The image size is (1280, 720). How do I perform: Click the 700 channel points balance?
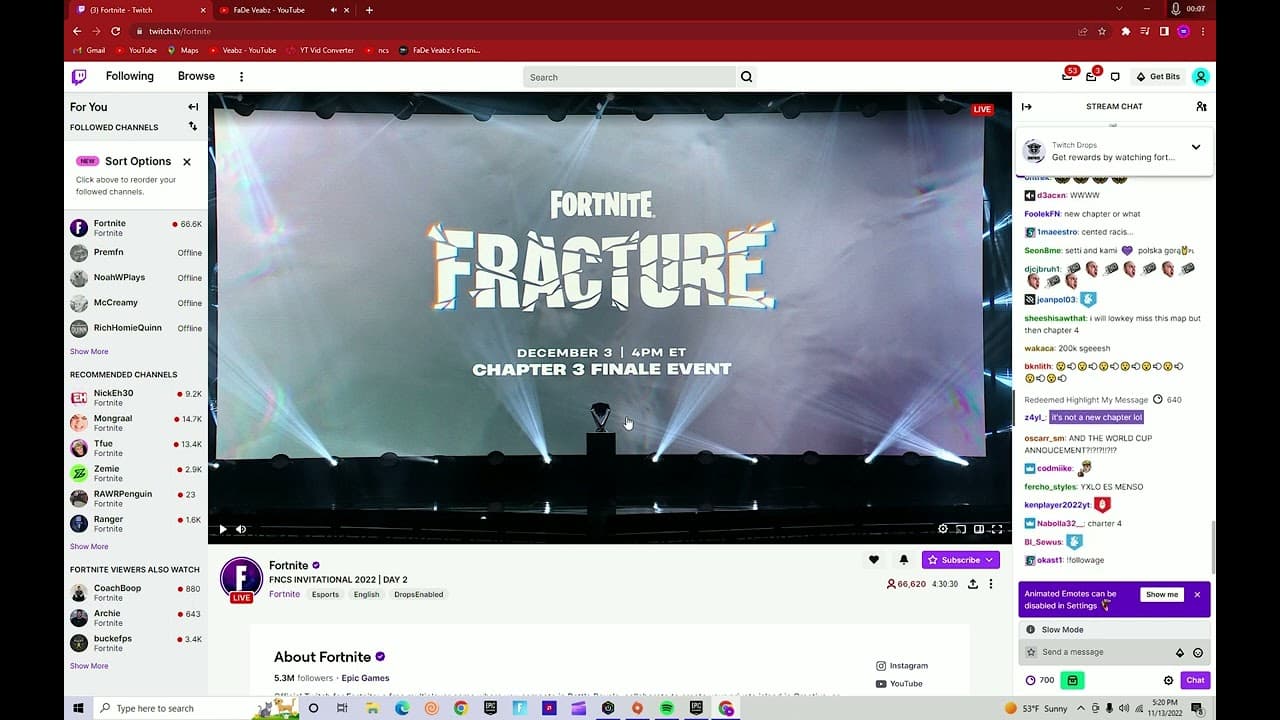[1040, 680]
